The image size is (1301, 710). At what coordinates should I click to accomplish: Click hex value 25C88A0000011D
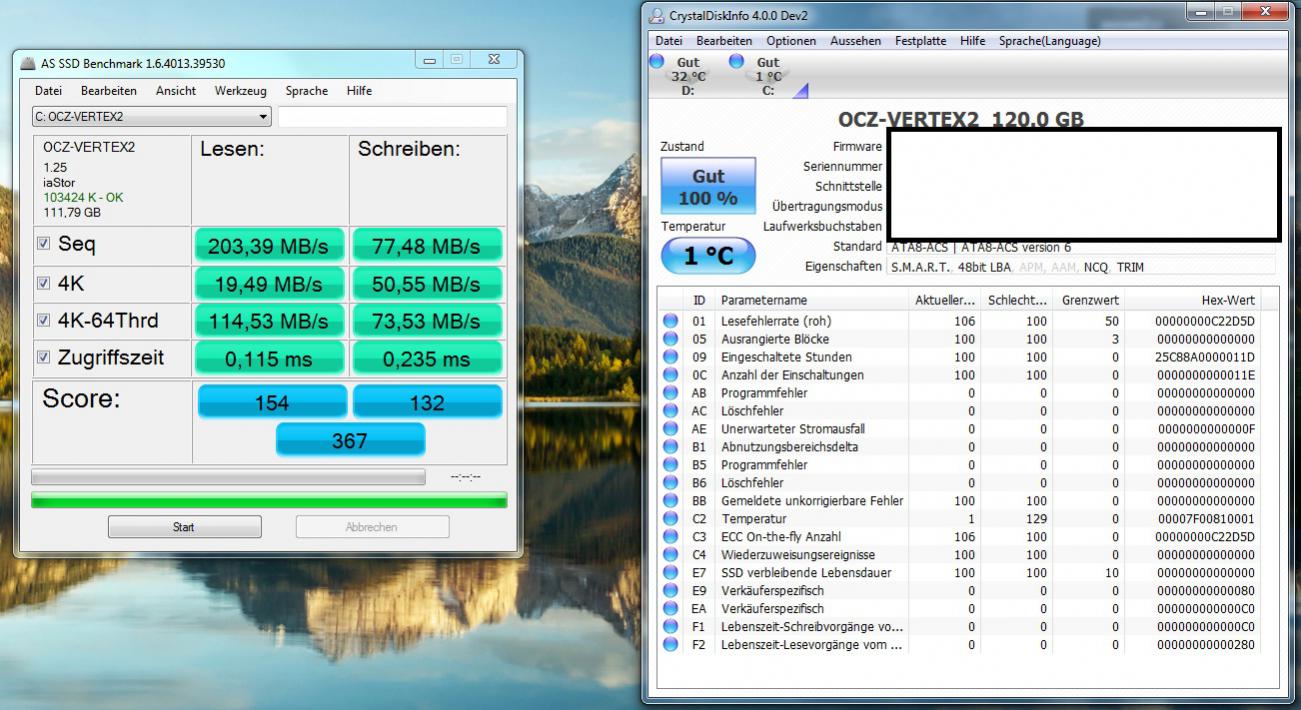1205,357
